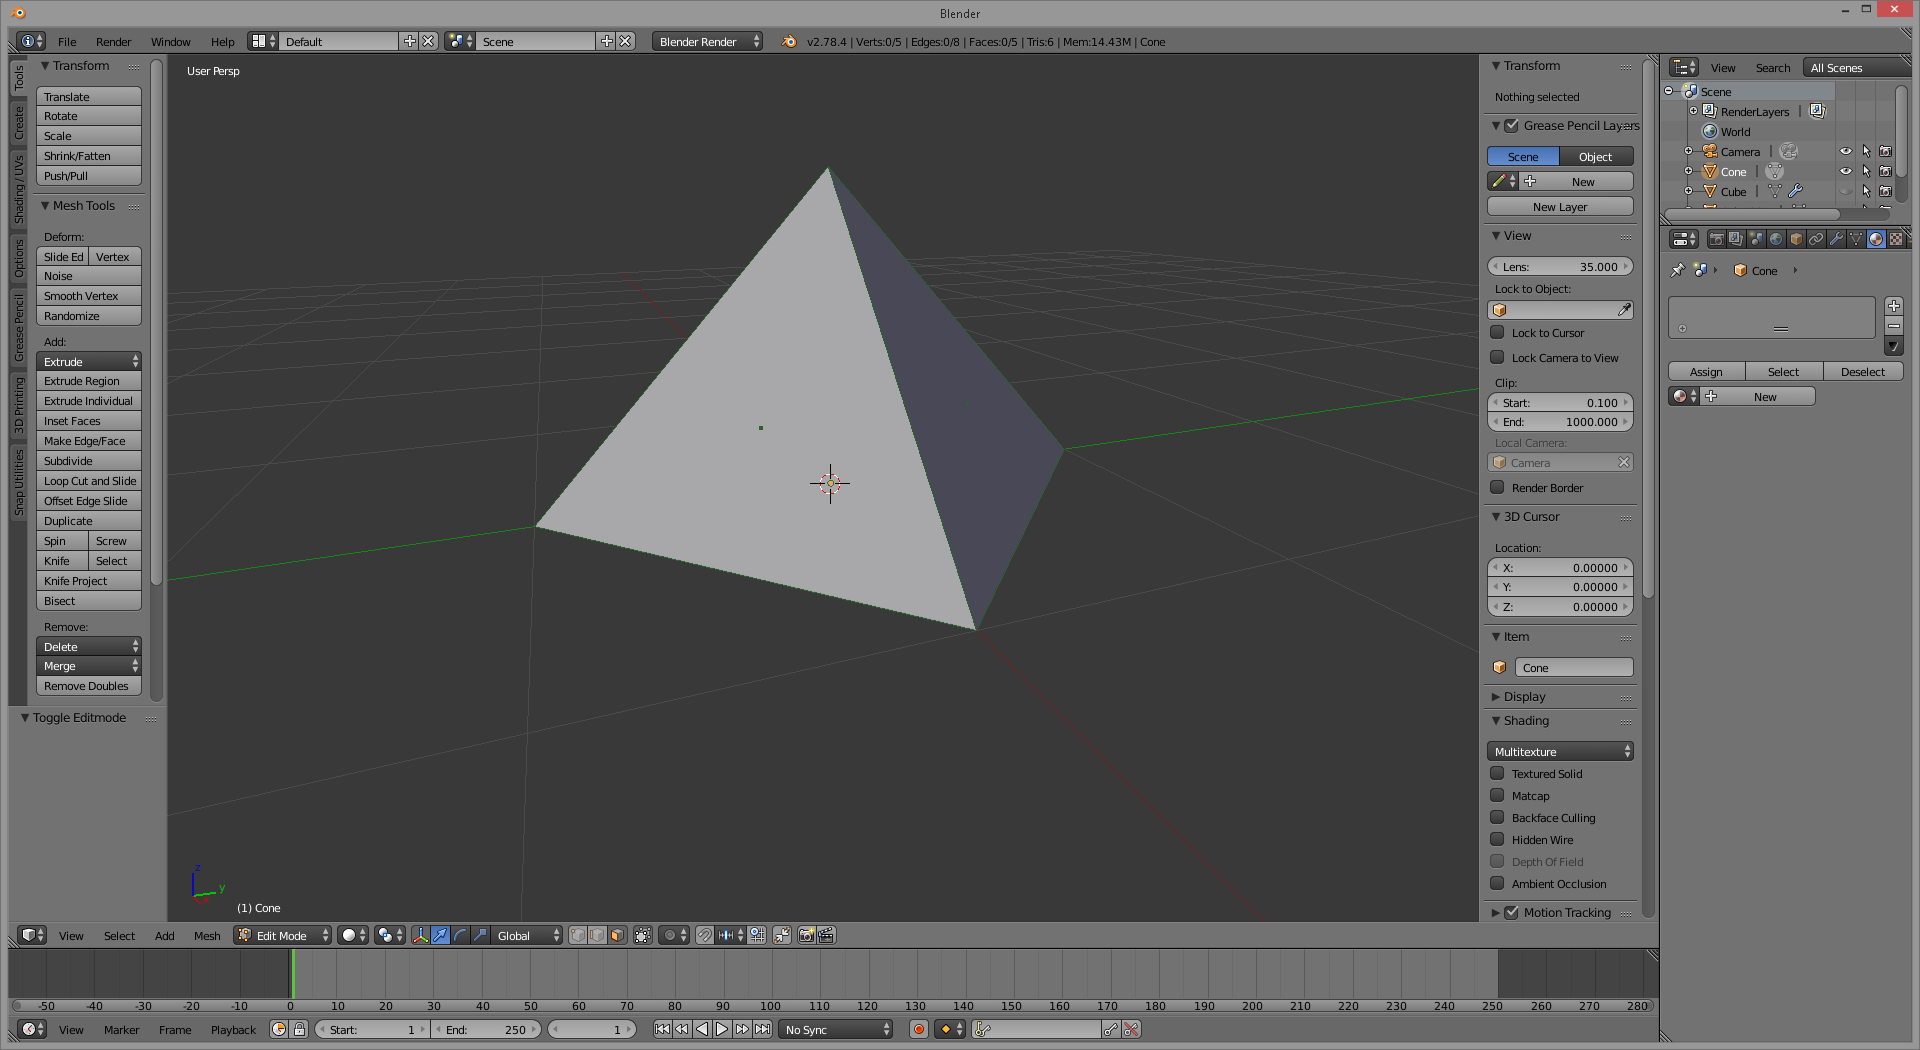Click the delete keyframe icon with red cross
This screenshot has height=1050, width=1920.
click(1131, 1029)
